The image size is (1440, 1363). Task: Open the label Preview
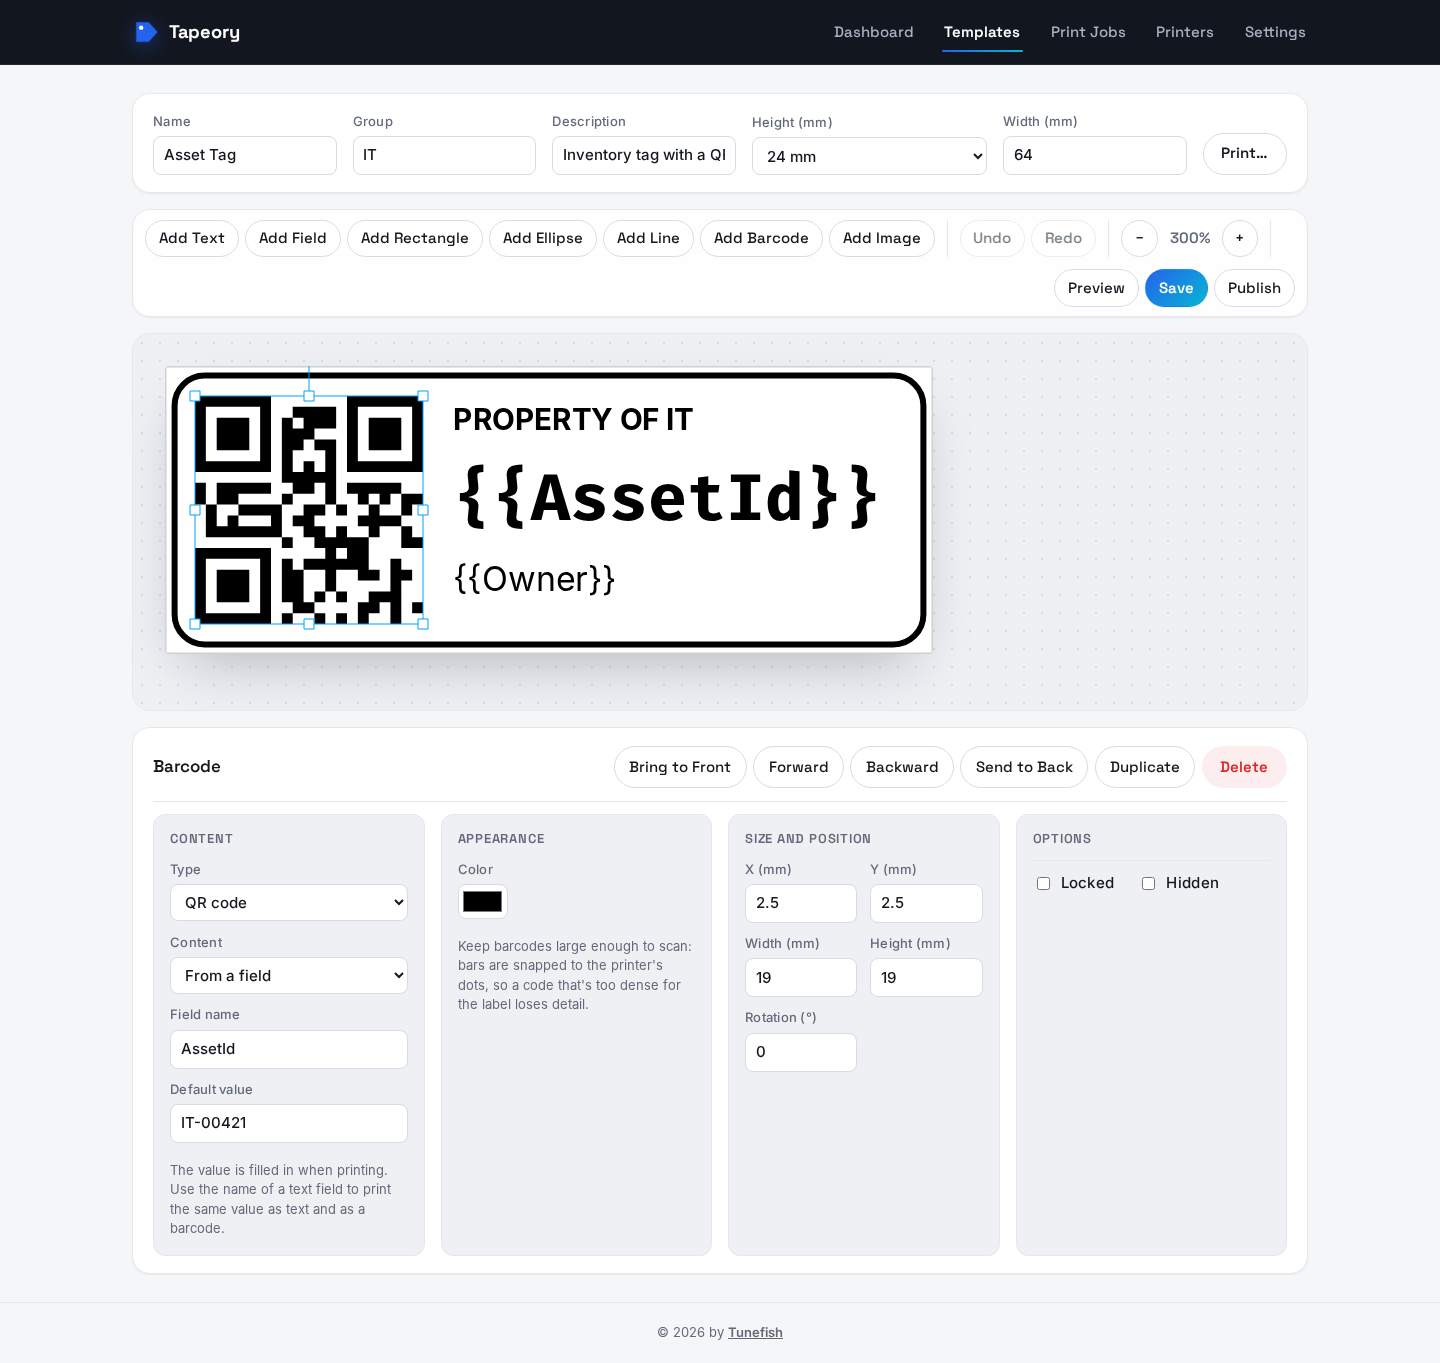[1096, 288]
